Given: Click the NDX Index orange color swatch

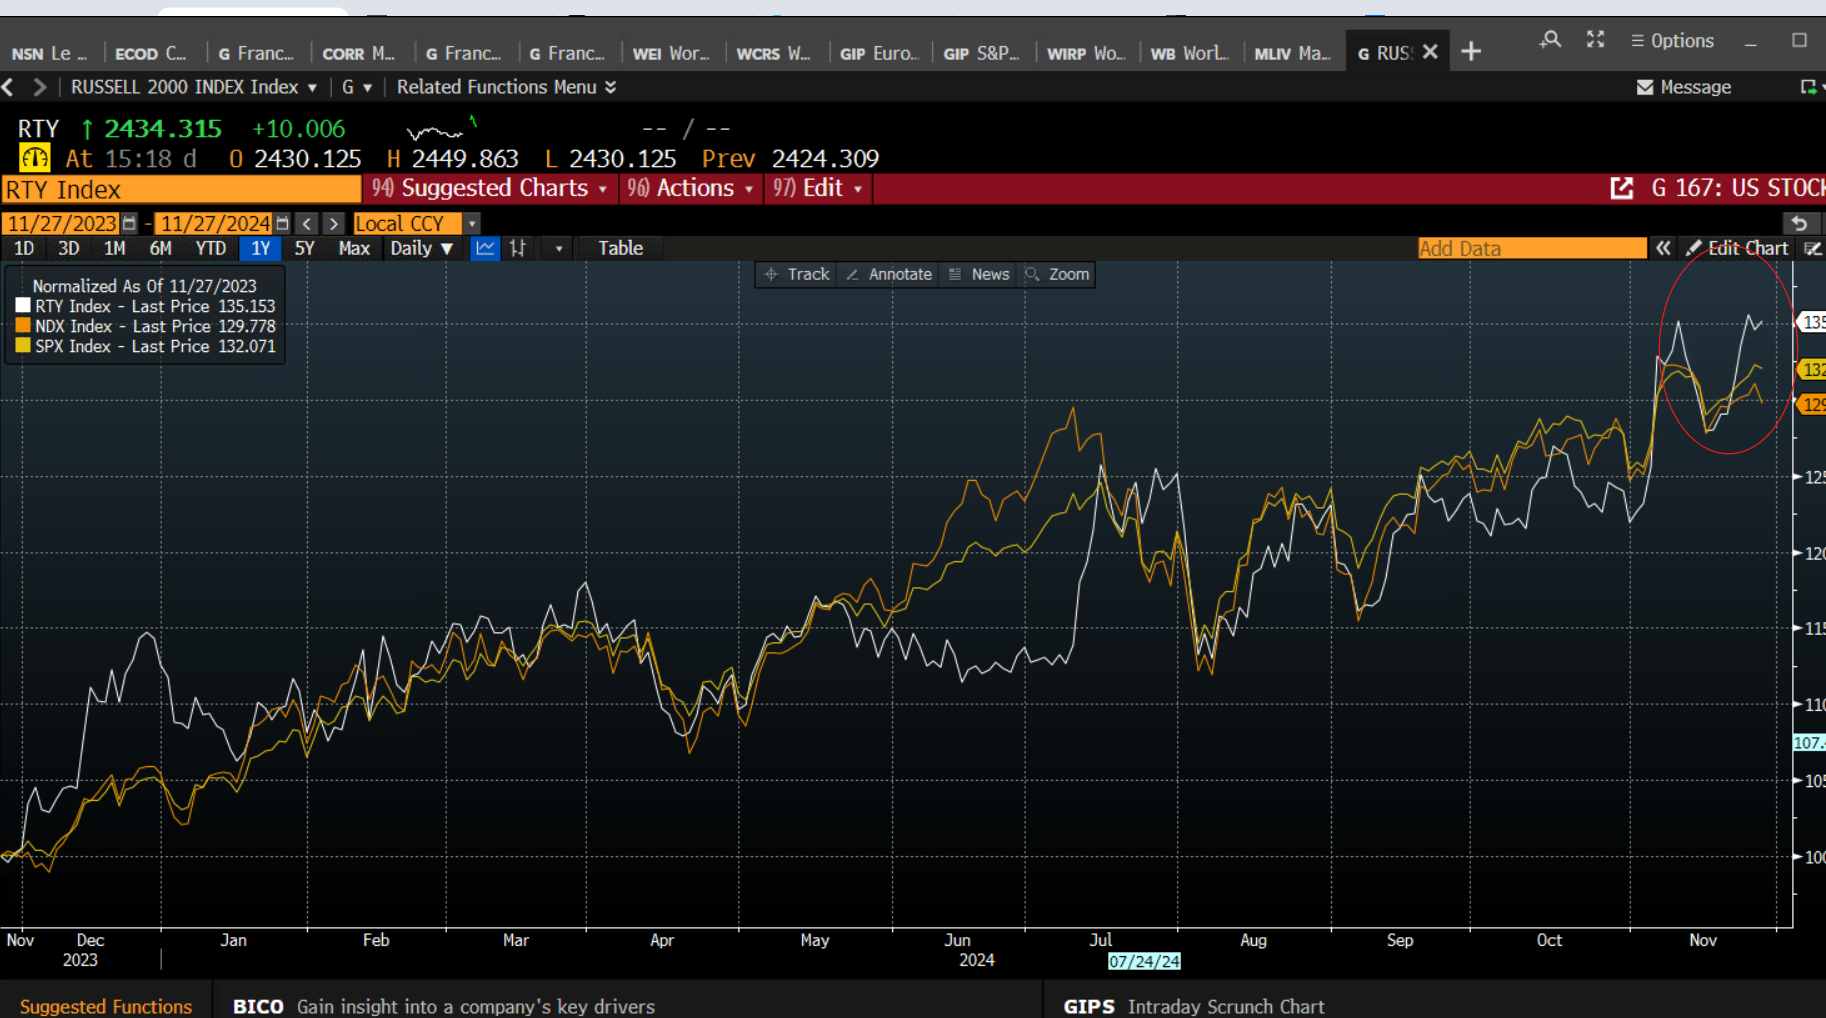Looking at the screenshot, I should coord(23,326).
